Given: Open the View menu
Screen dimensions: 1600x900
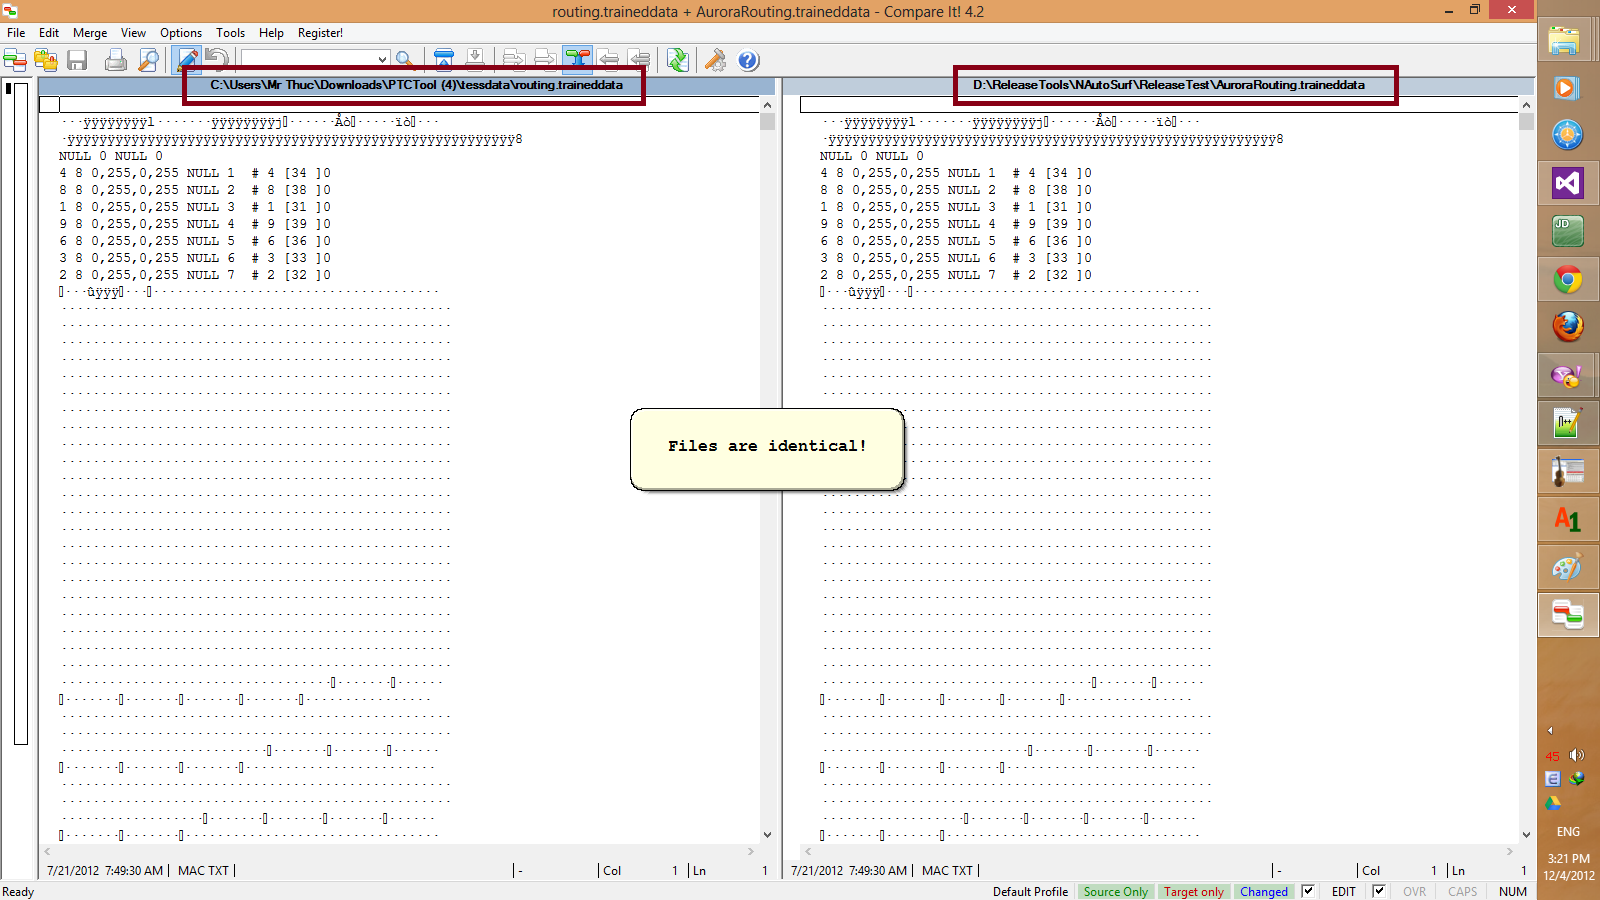Looking at the screenshot, I should pyautogui.click(x=133, y=33).
